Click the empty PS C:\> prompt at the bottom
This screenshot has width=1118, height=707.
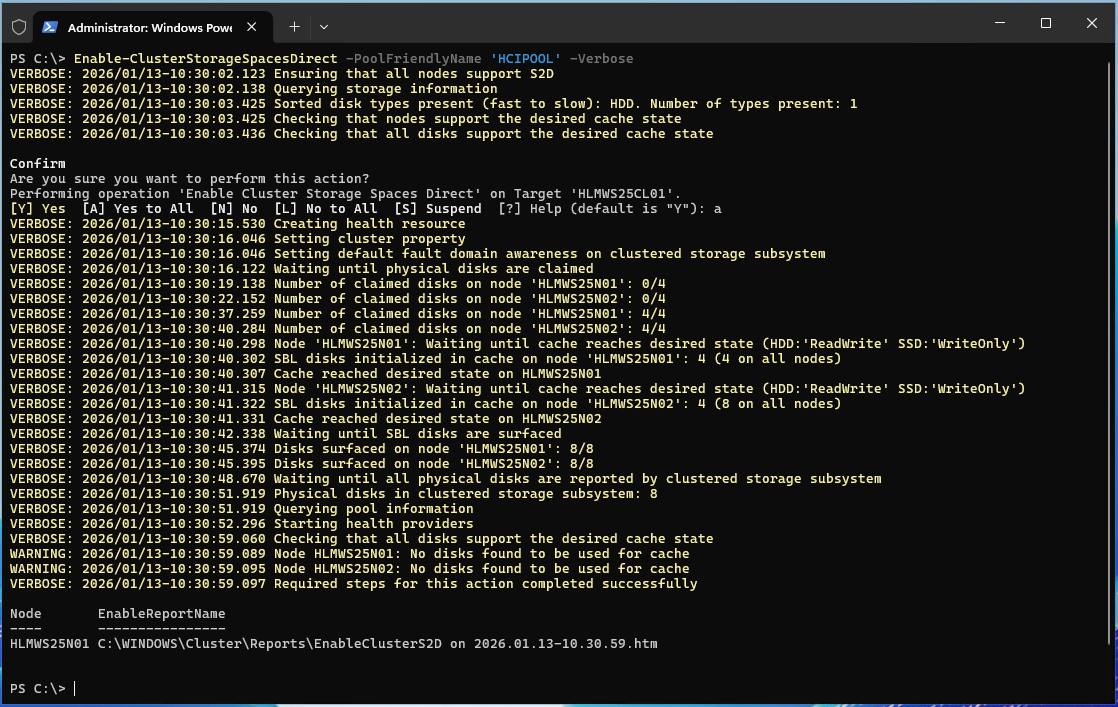click(40, 689)
